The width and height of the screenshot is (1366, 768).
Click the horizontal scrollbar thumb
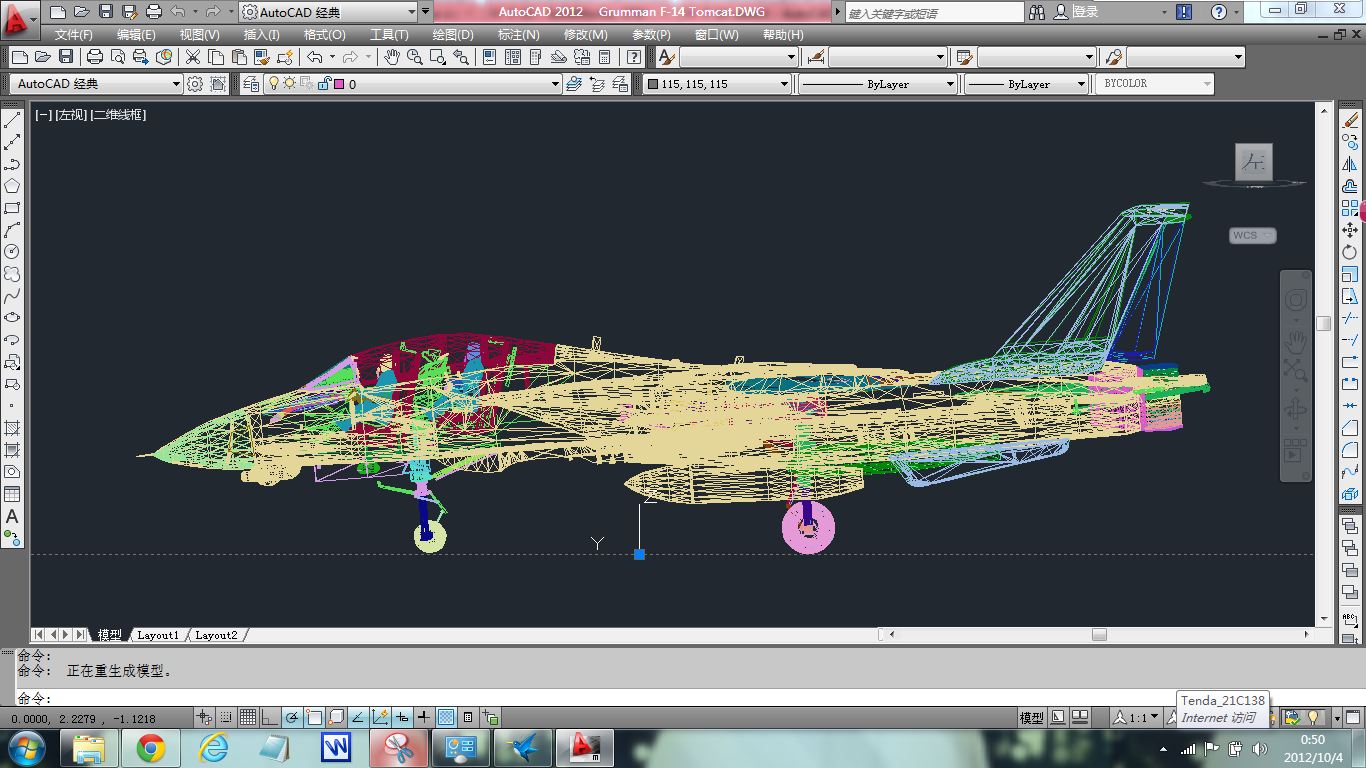[x=1099, y=635]
